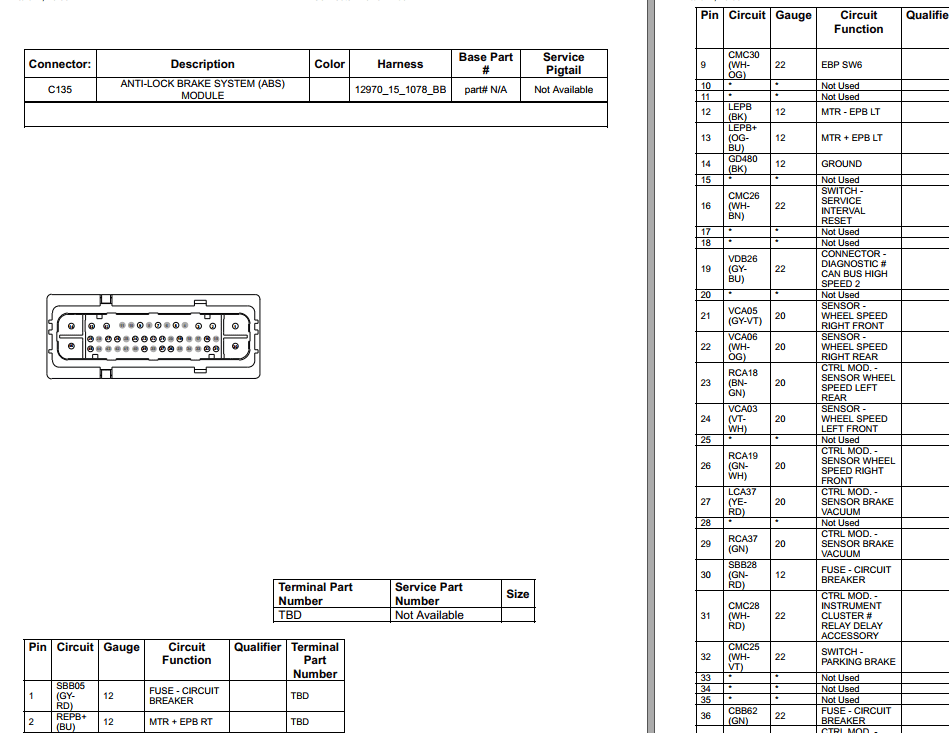Select circuit CMC30 (WH-OG) at pin 9

click(744, 64)
